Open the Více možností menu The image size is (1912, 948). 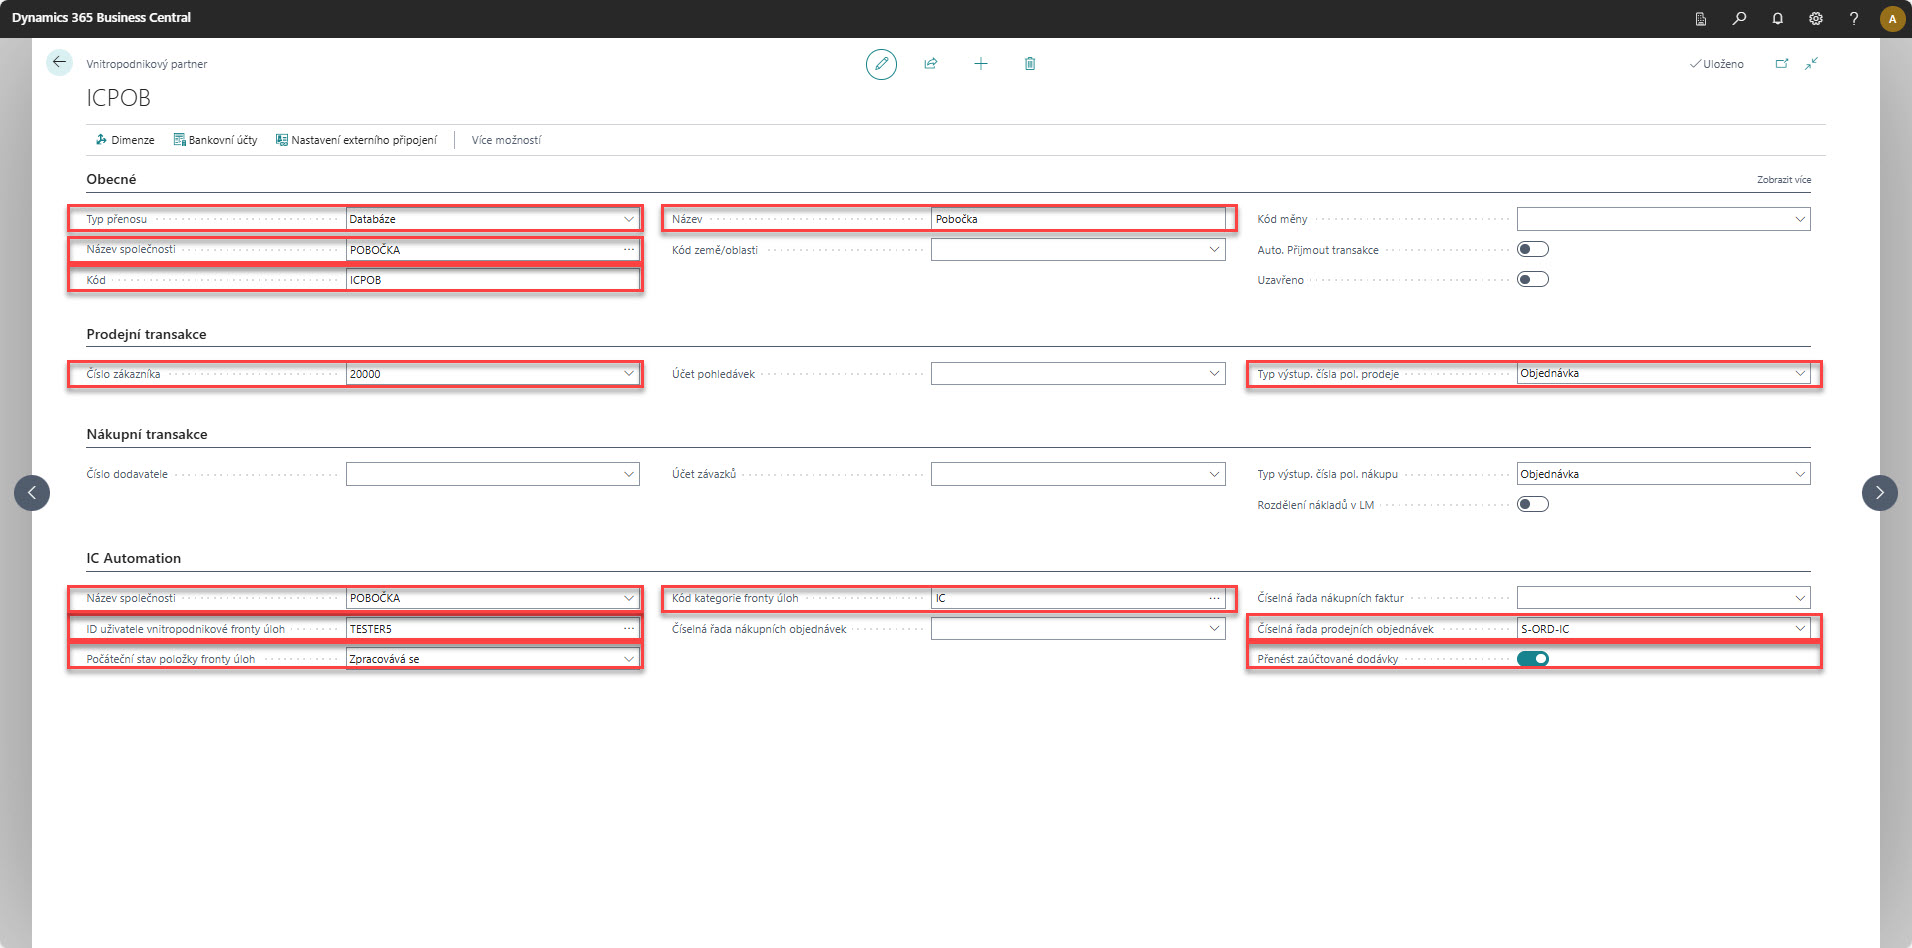point(506,140)
